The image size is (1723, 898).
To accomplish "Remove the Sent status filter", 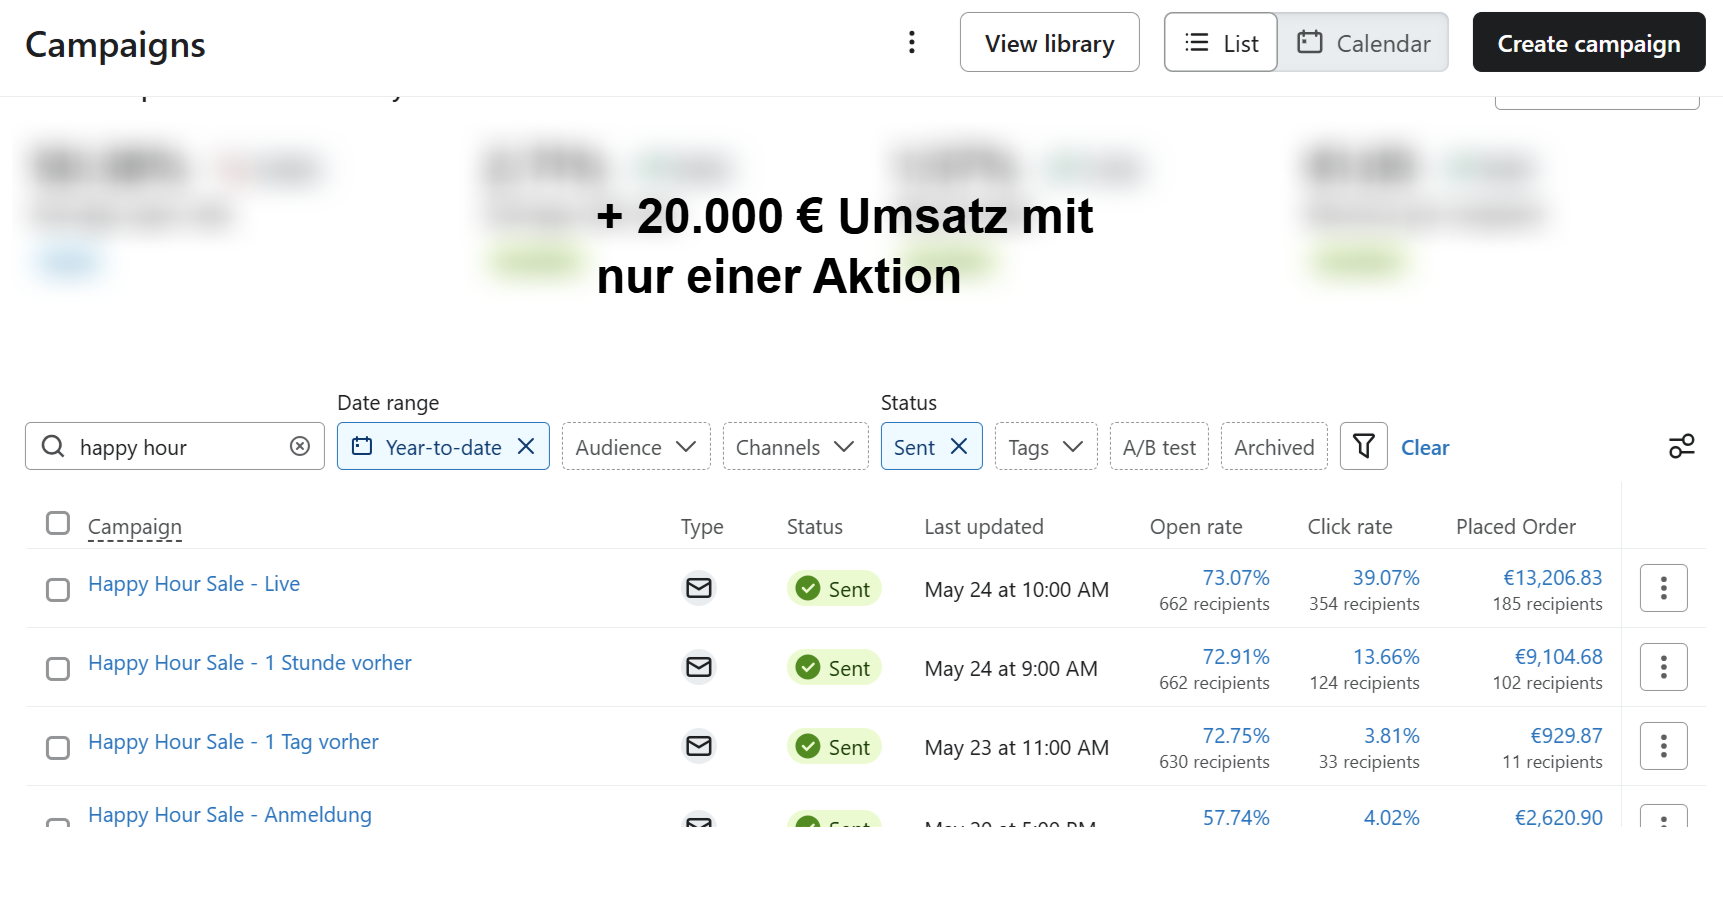I will click(958, 446).
